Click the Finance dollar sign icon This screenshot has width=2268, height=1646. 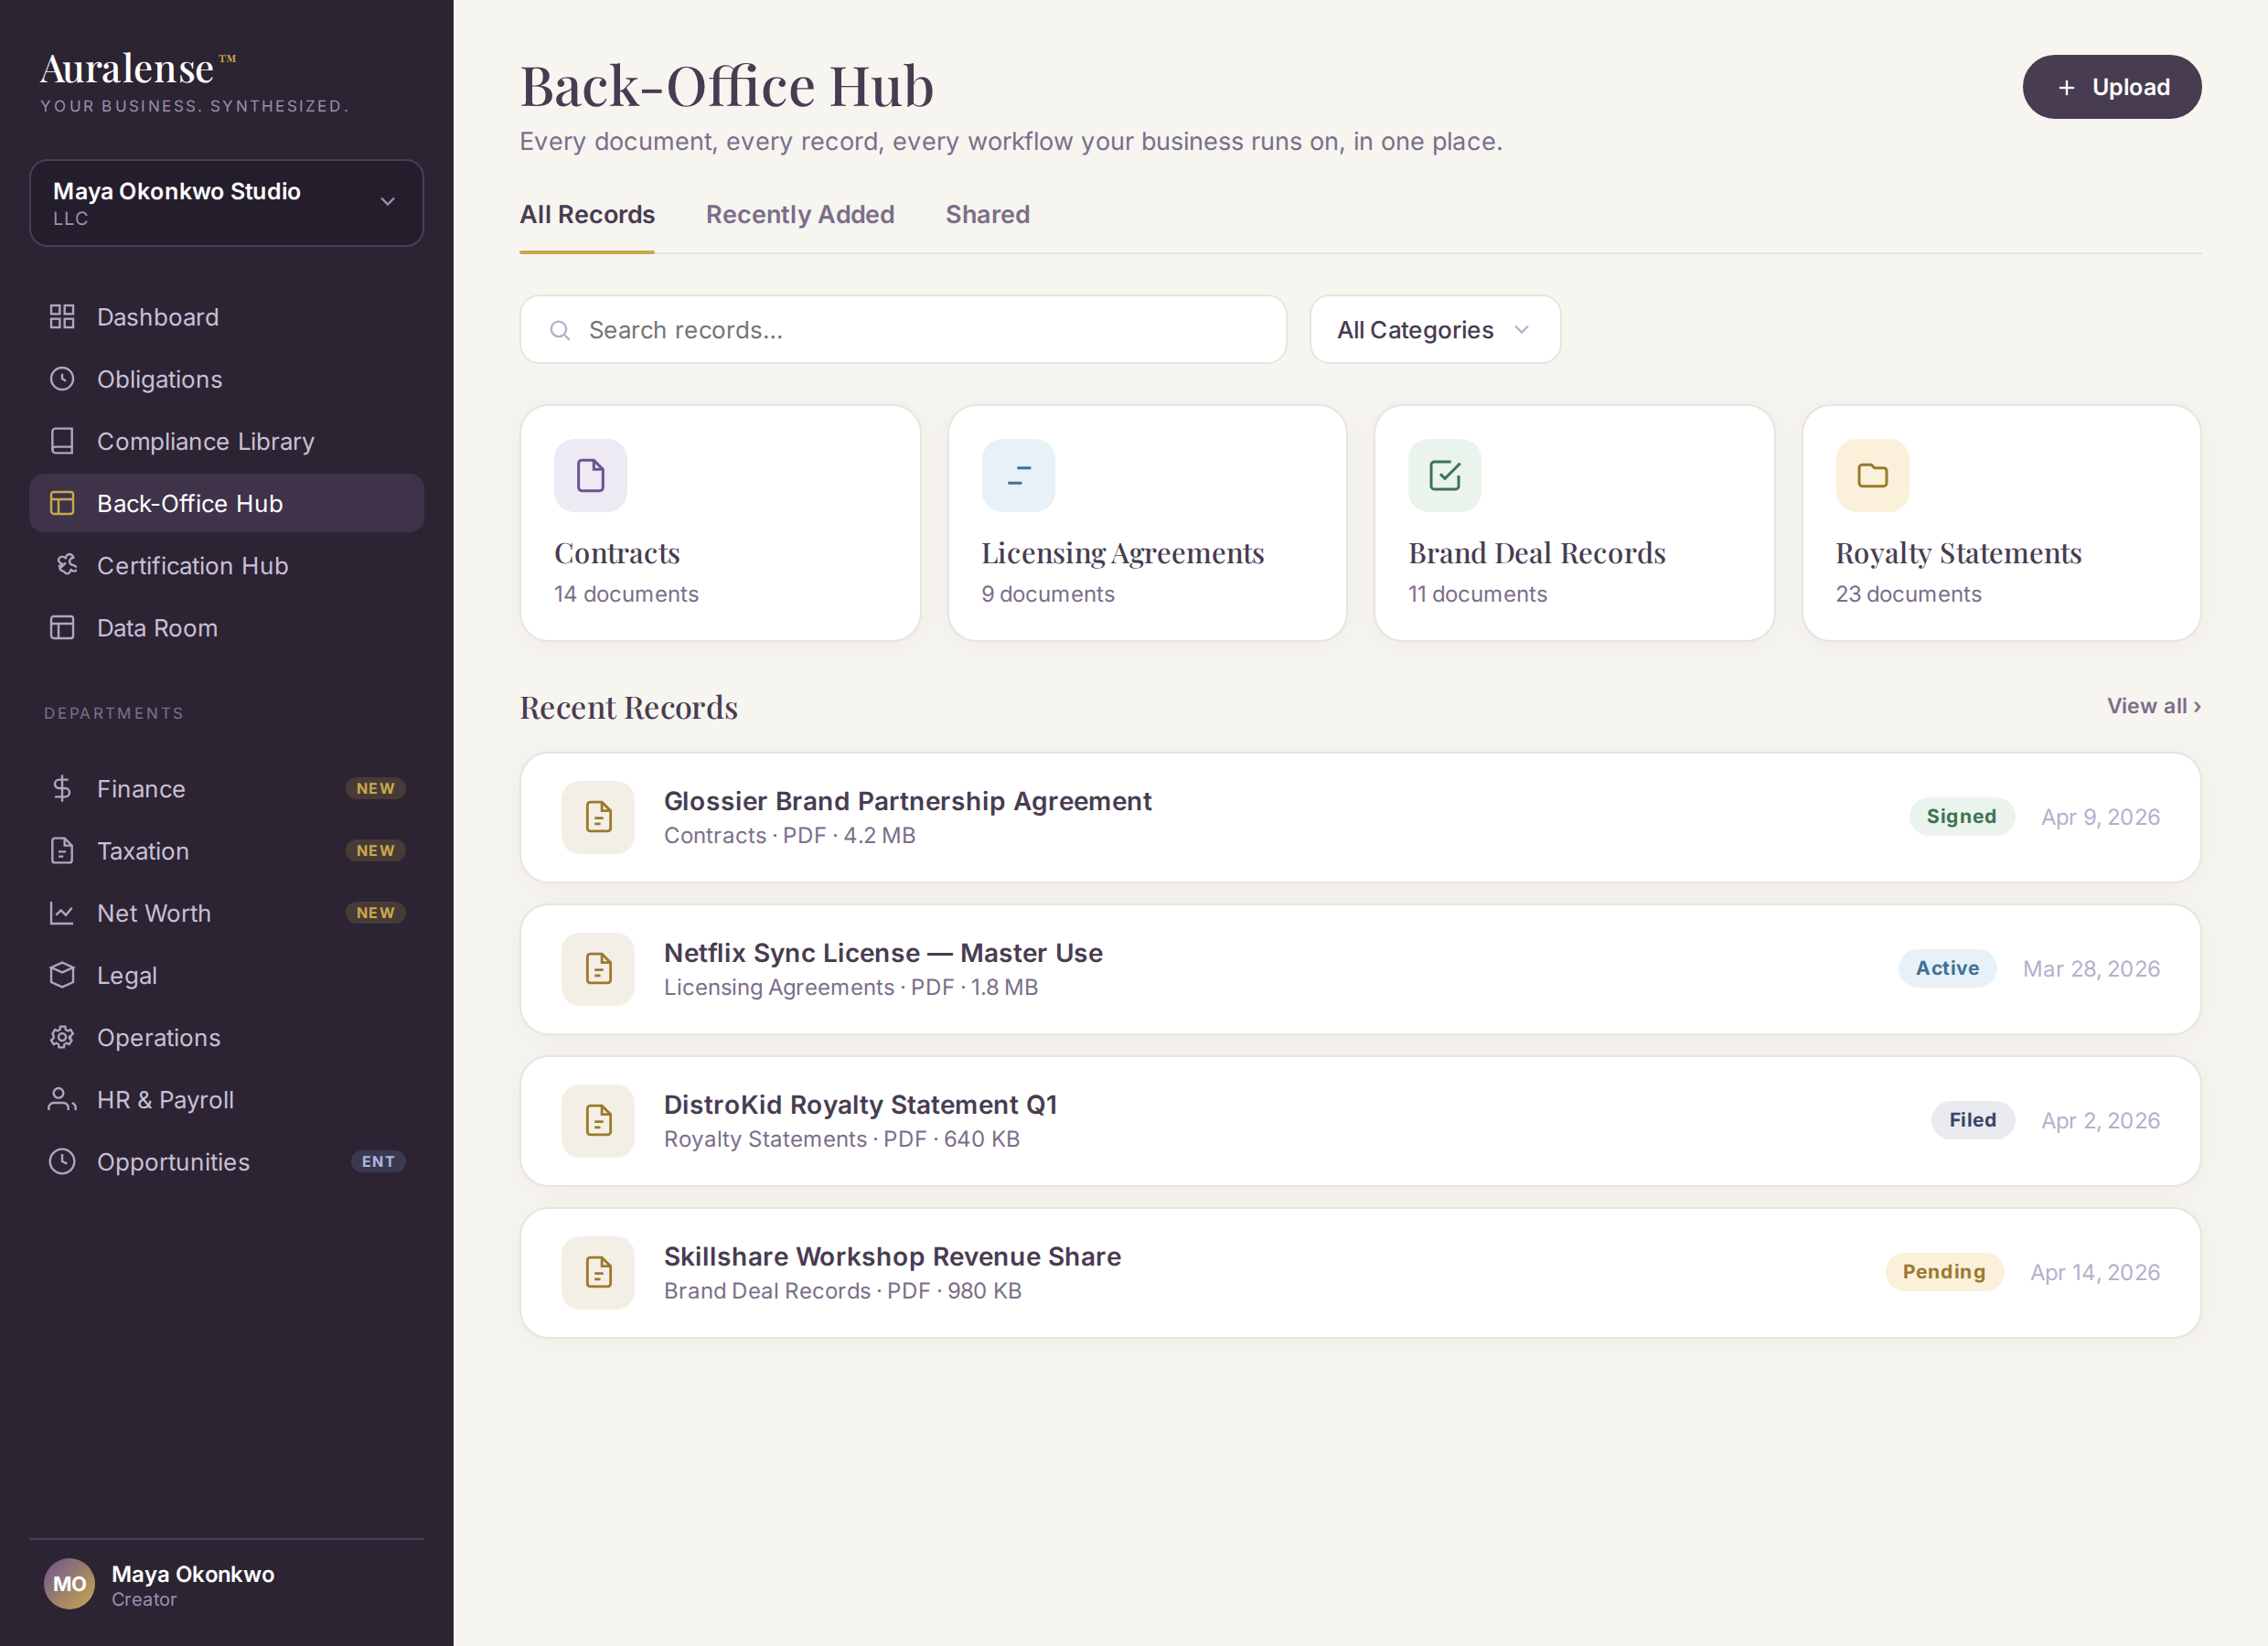tap(62, 789)
